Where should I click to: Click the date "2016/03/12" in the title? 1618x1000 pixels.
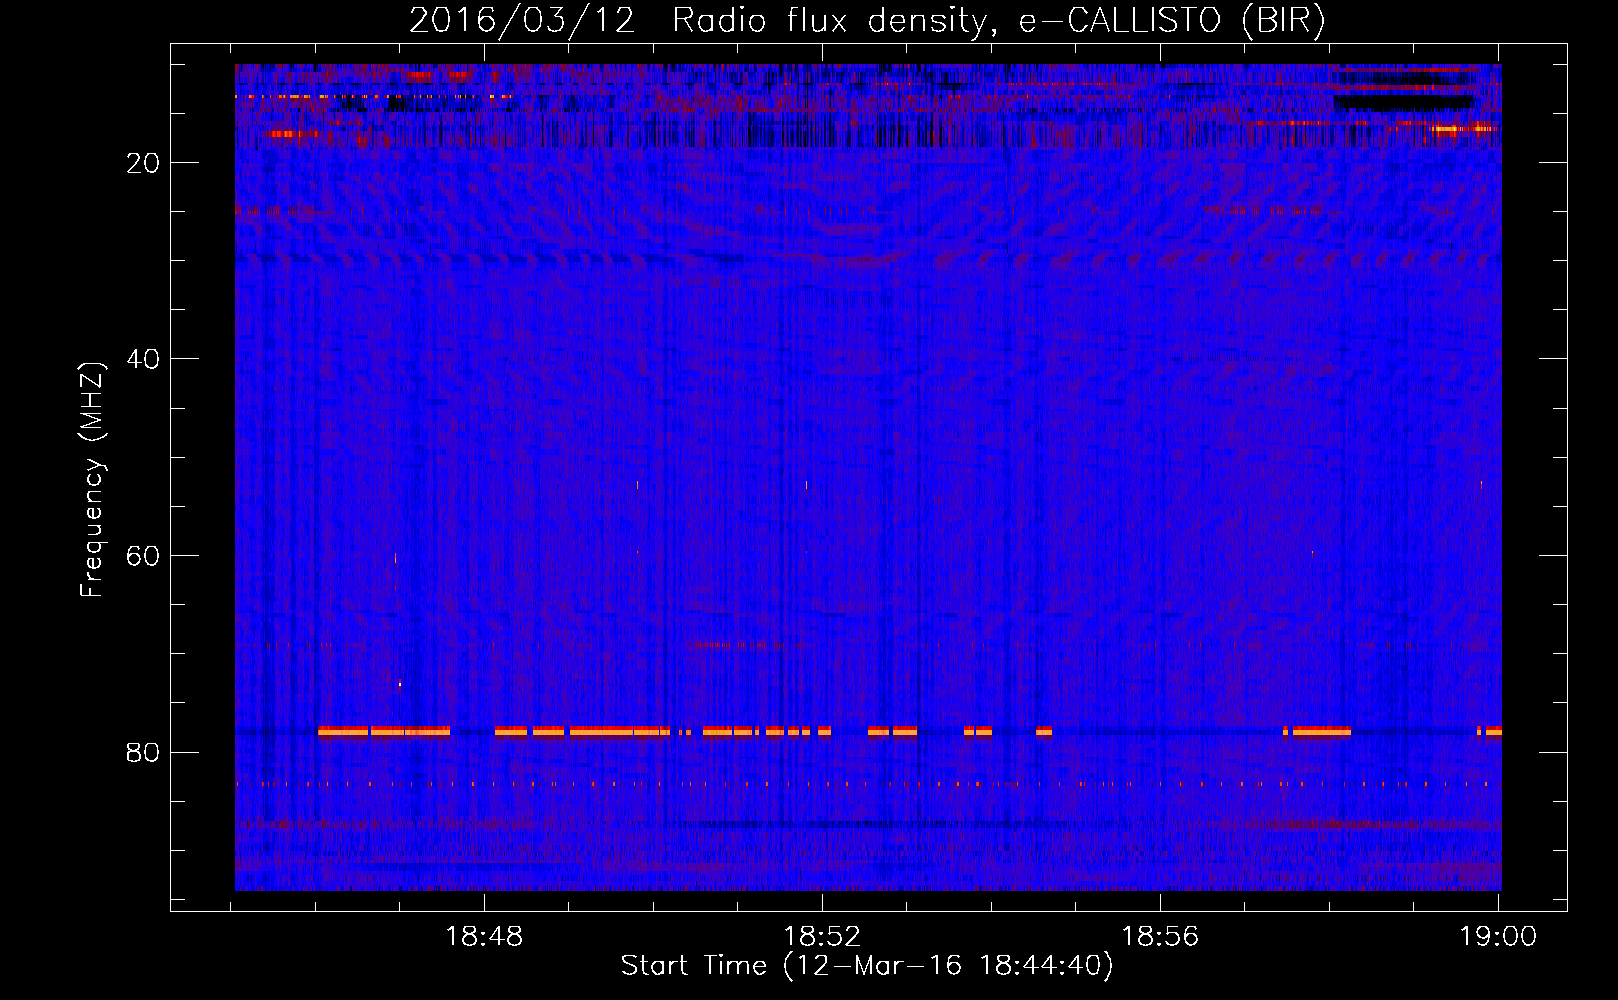coord(522,21)
